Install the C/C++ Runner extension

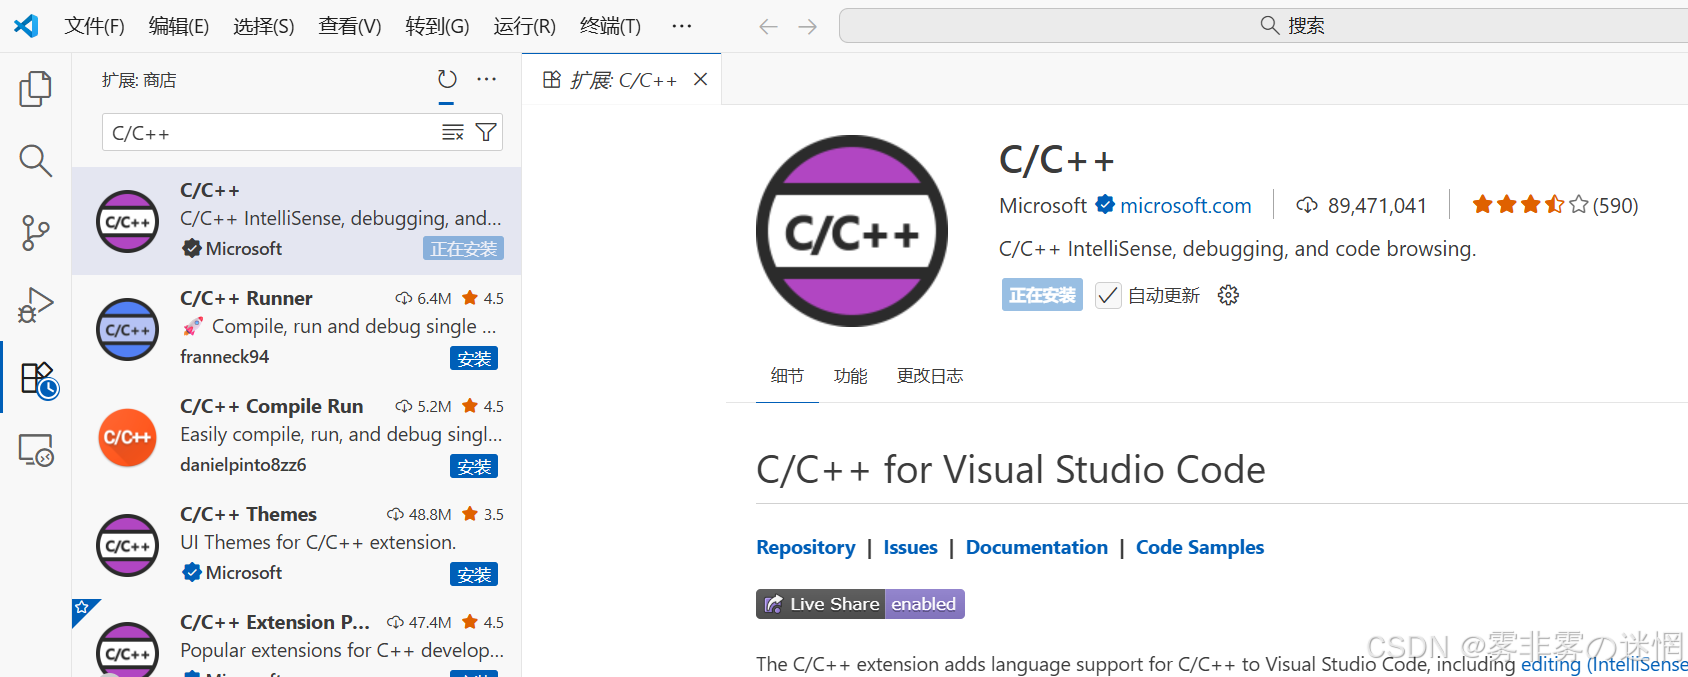474,358
